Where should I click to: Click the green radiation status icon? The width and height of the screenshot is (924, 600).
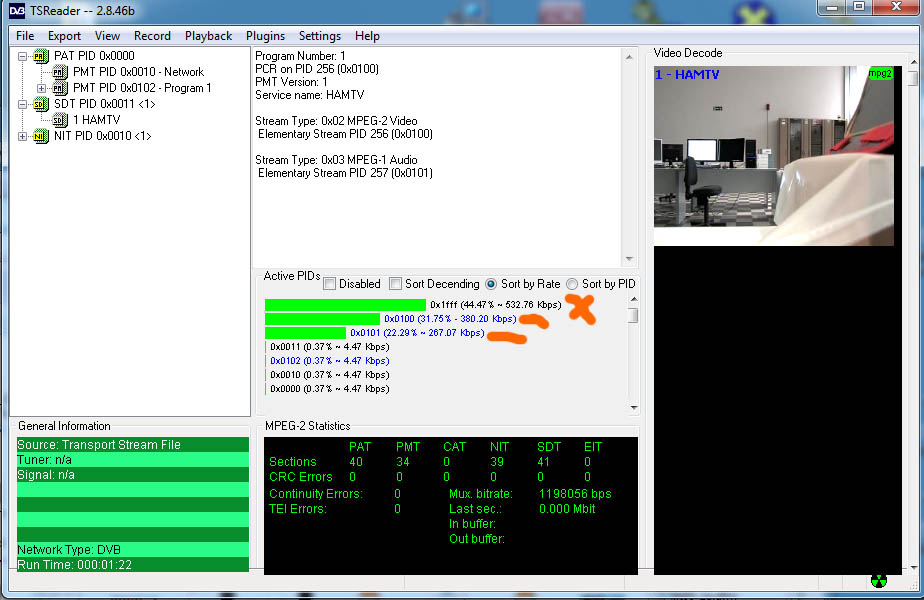coord(878,581)
